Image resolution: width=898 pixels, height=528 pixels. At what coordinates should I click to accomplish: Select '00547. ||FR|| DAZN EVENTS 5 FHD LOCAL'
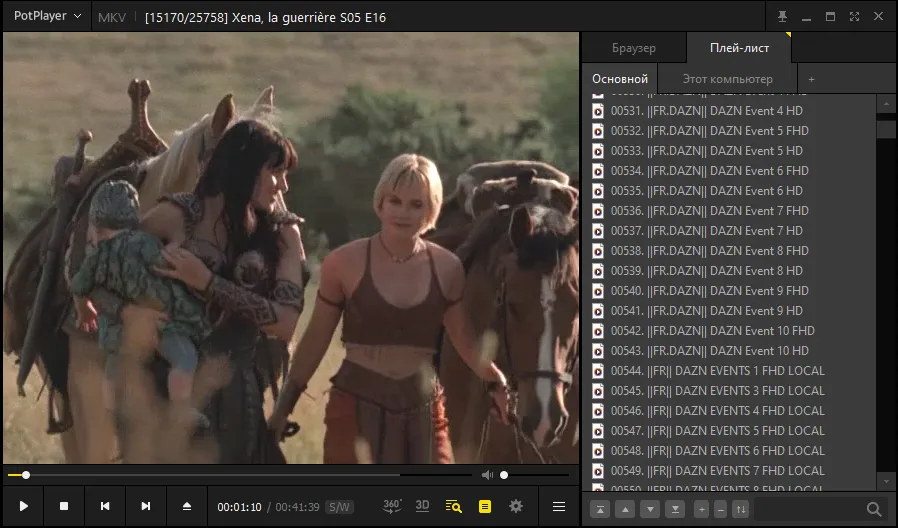pyautogui.click(x=730, y=431)
